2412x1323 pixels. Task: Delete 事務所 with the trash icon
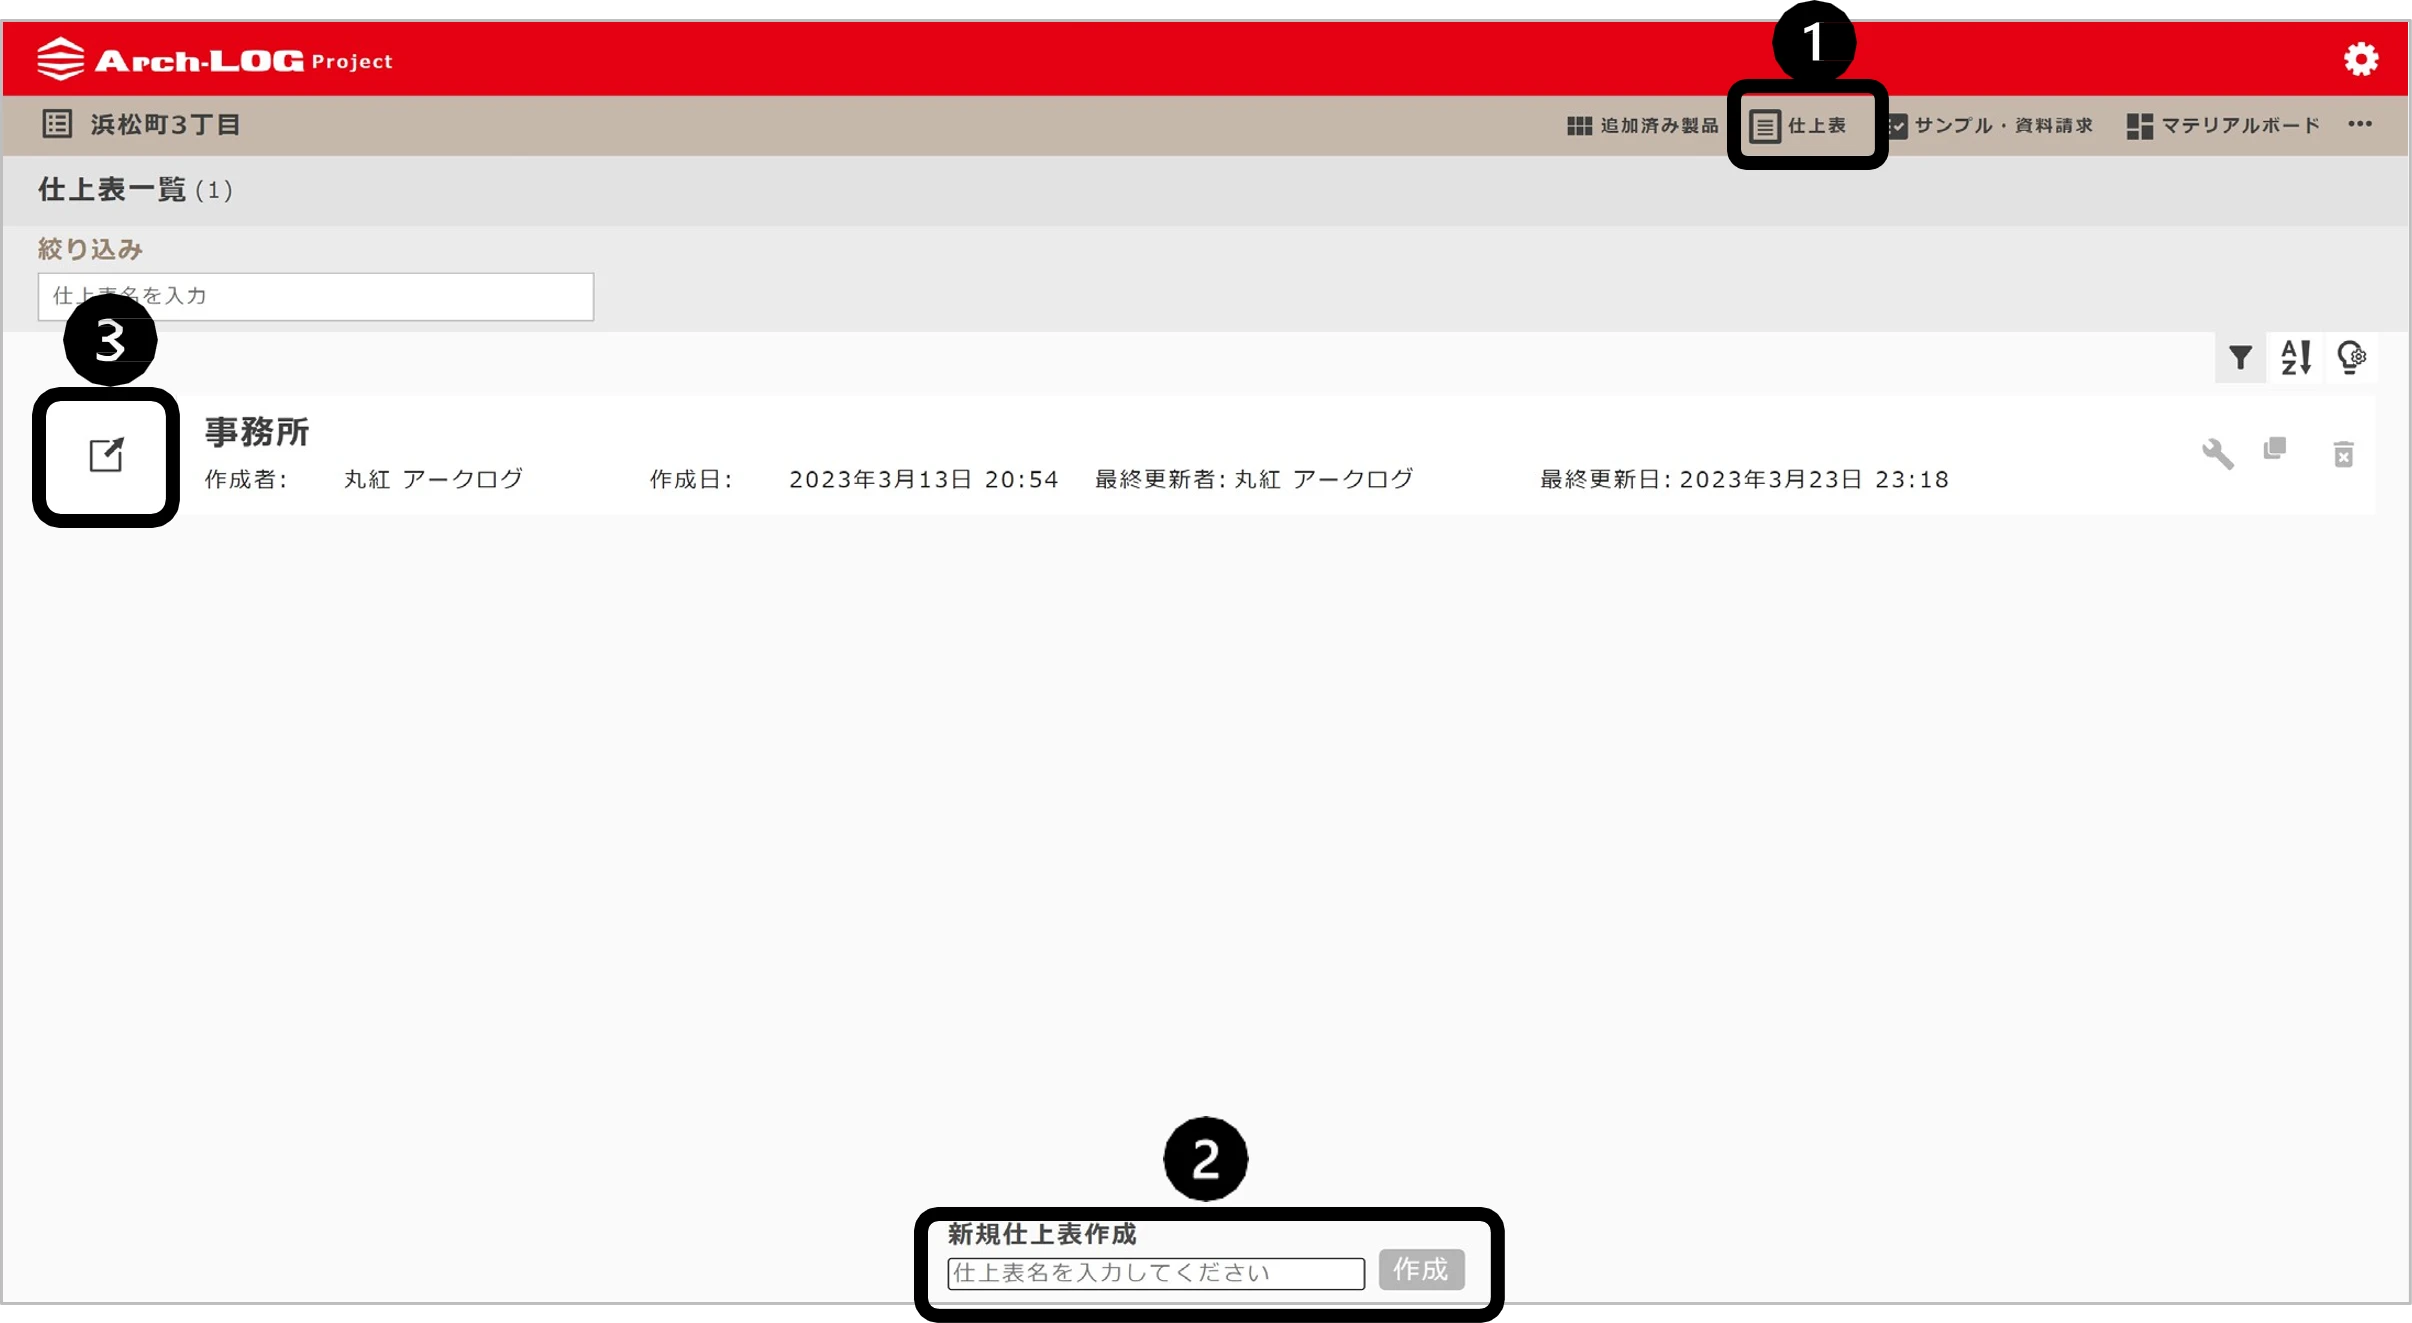2343,454
